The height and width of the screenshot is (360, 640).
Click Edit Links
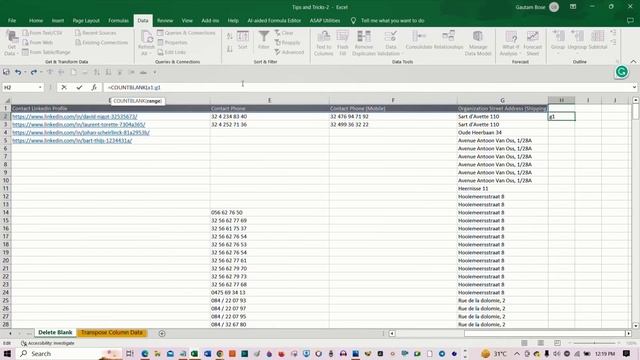point(171,52)
